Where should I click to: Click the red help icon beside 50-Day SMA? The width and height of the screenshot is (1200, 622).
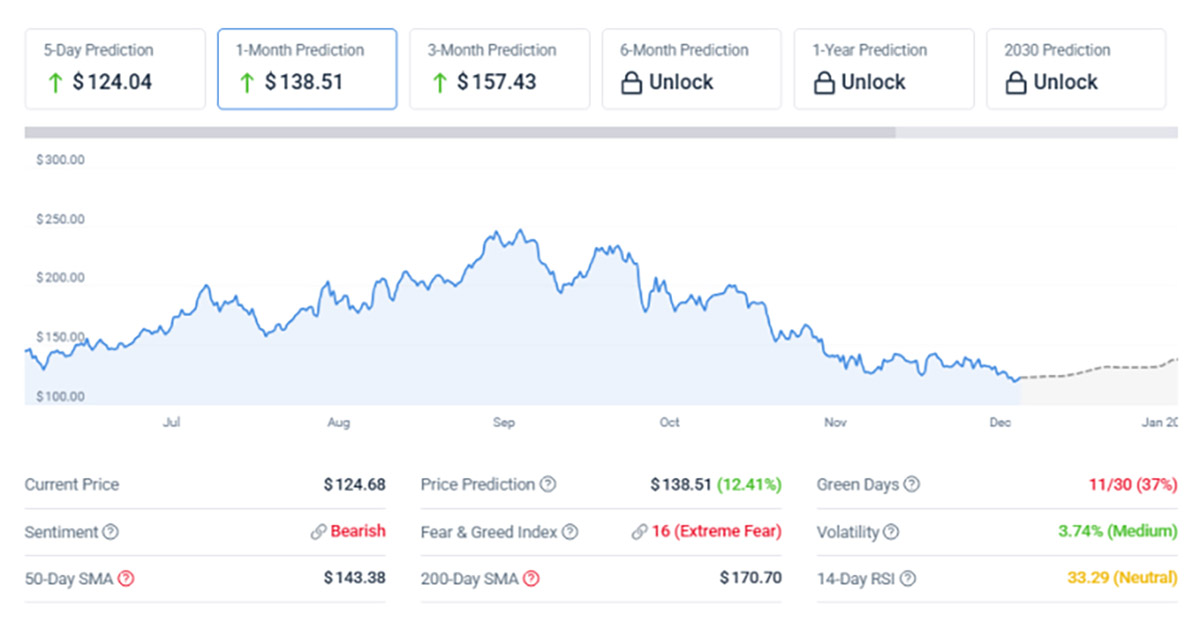(126, 578)
